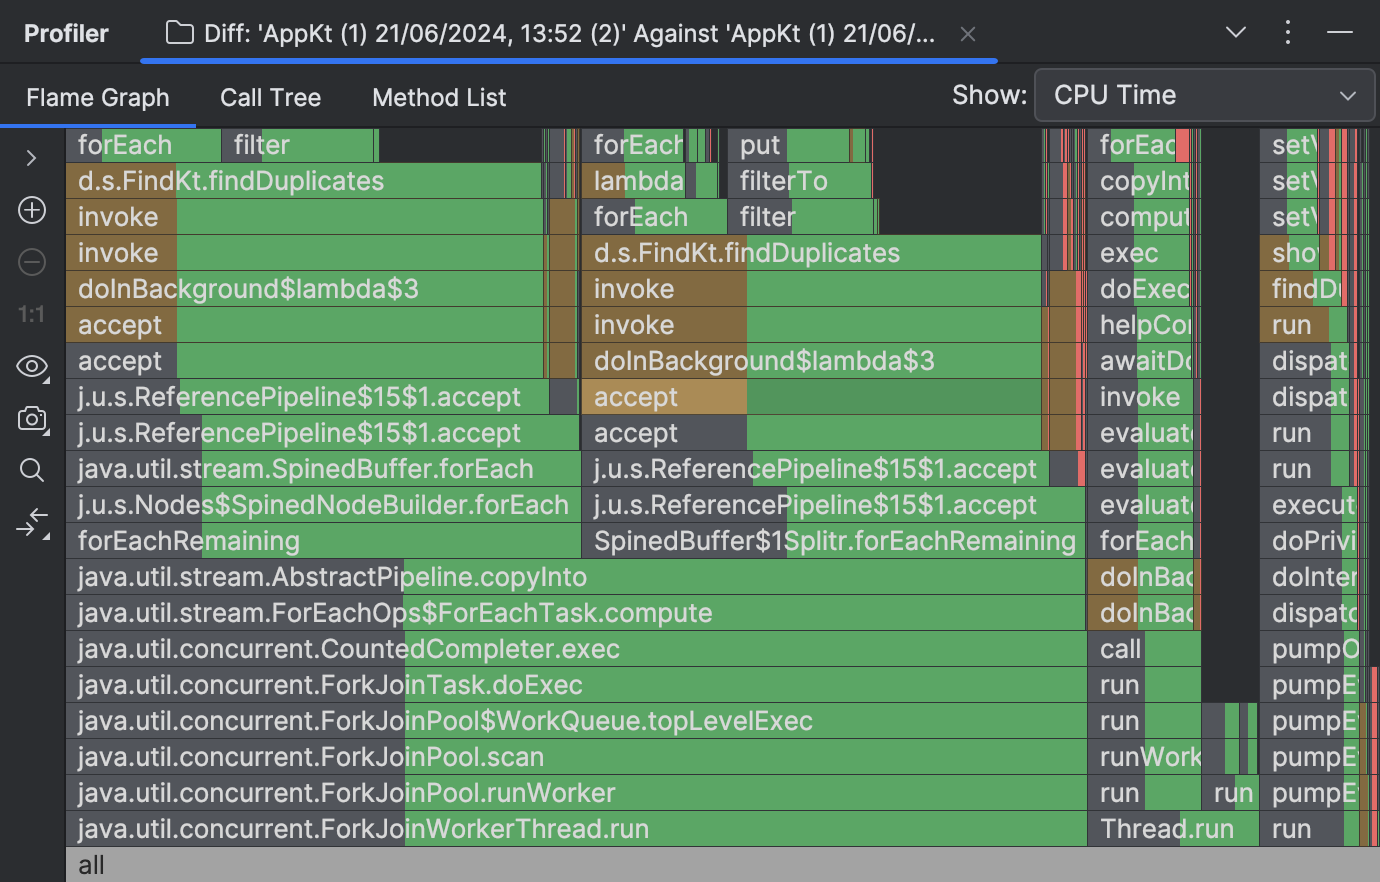Expand the sidebar using the chevron arrow
Image resolution: width=1380 pixels, height=882 pixels.
(x=31, y=158)
